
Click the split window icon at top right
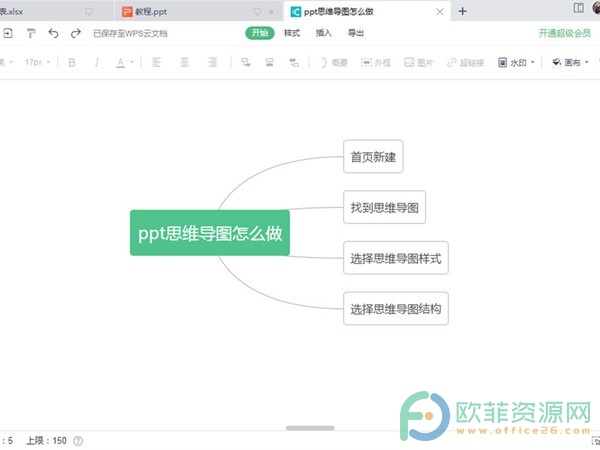pyautogui.click(x=579, y=8)
